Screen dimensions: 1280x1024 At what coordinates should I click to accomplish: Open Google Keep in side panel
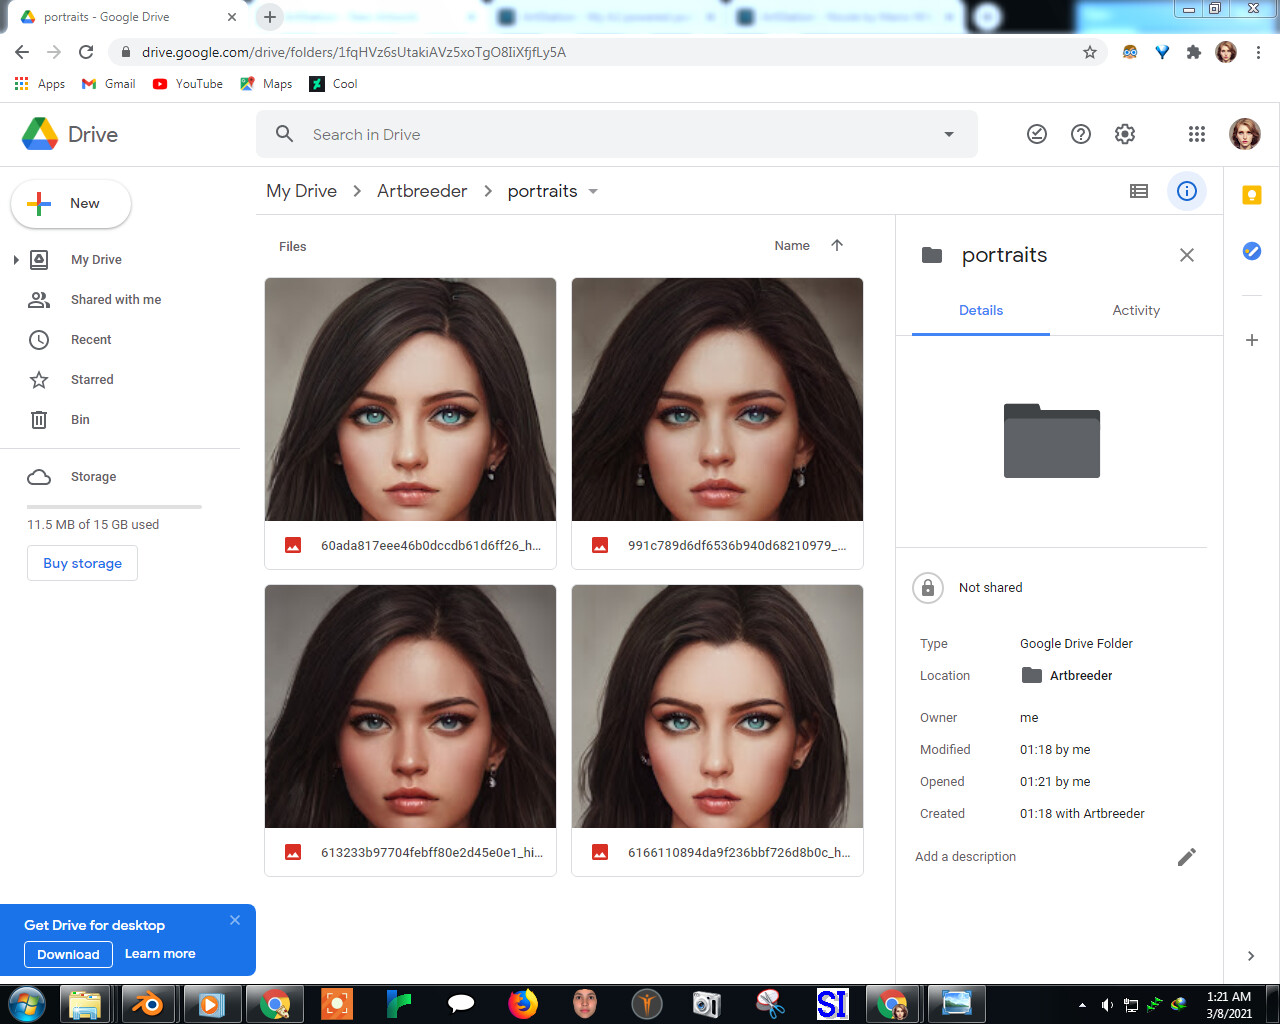pos(1251,195)
